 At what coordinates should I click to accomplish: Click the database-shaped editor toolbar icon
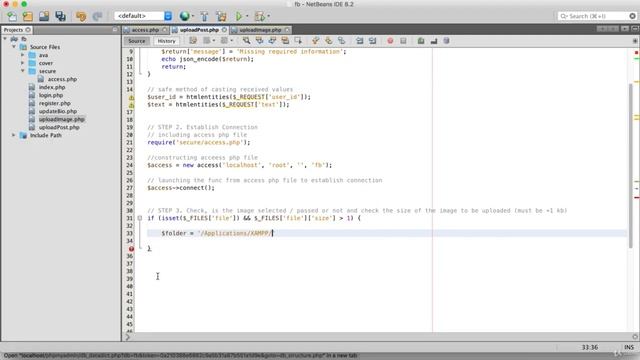447,41
